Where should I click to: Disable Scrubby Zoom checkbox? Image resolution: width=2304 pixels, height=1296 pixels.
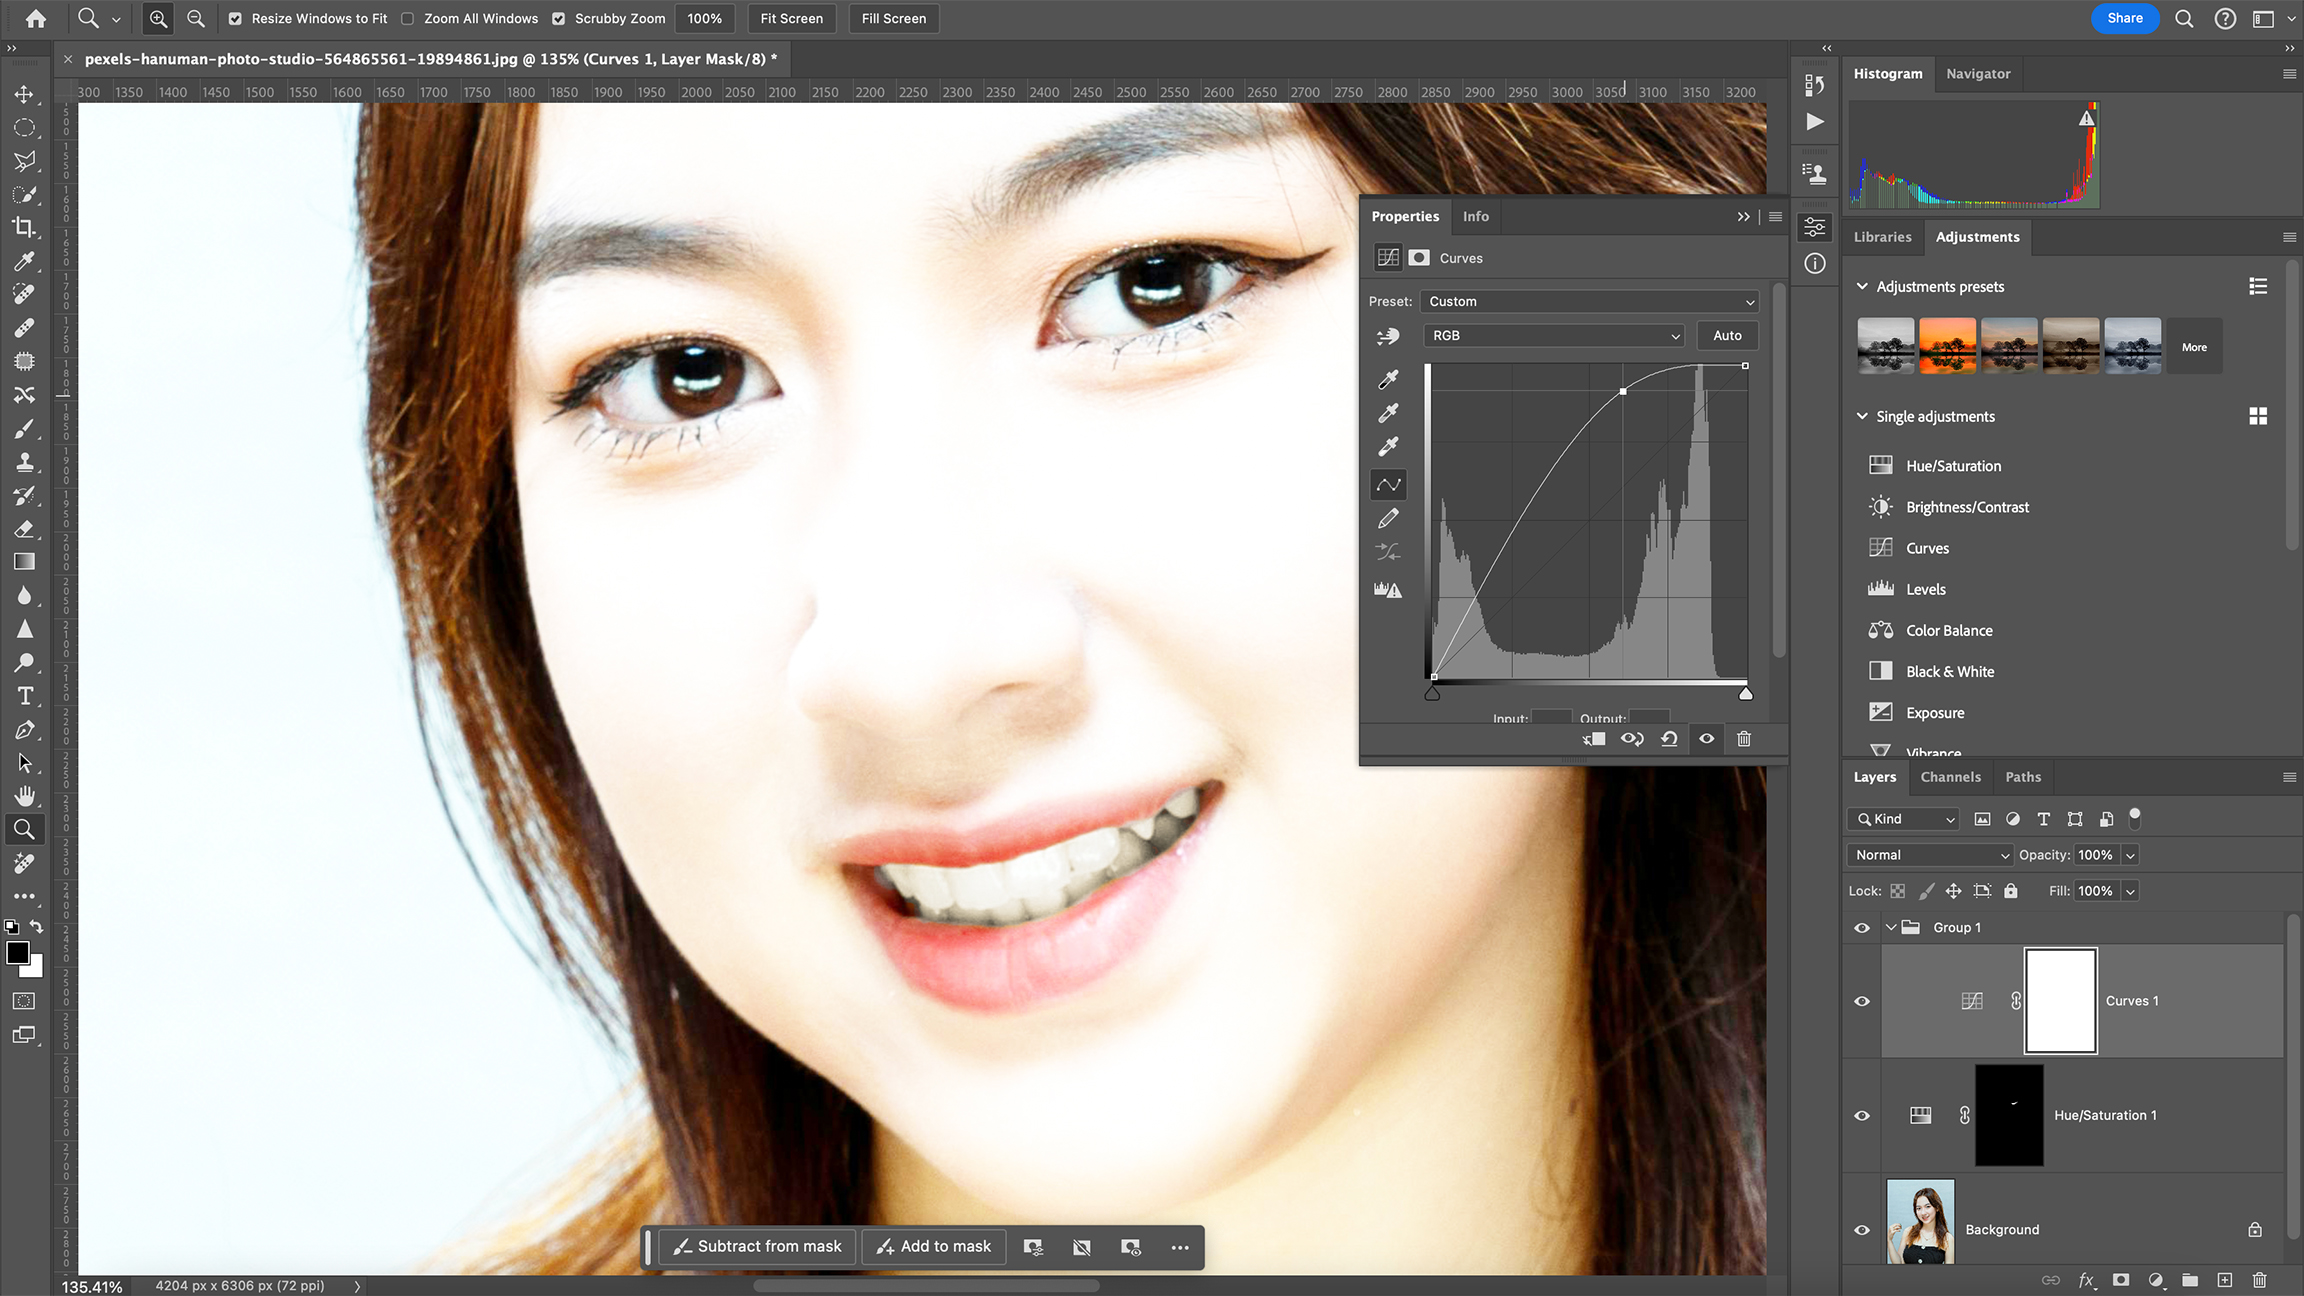(x=559, y=18)
